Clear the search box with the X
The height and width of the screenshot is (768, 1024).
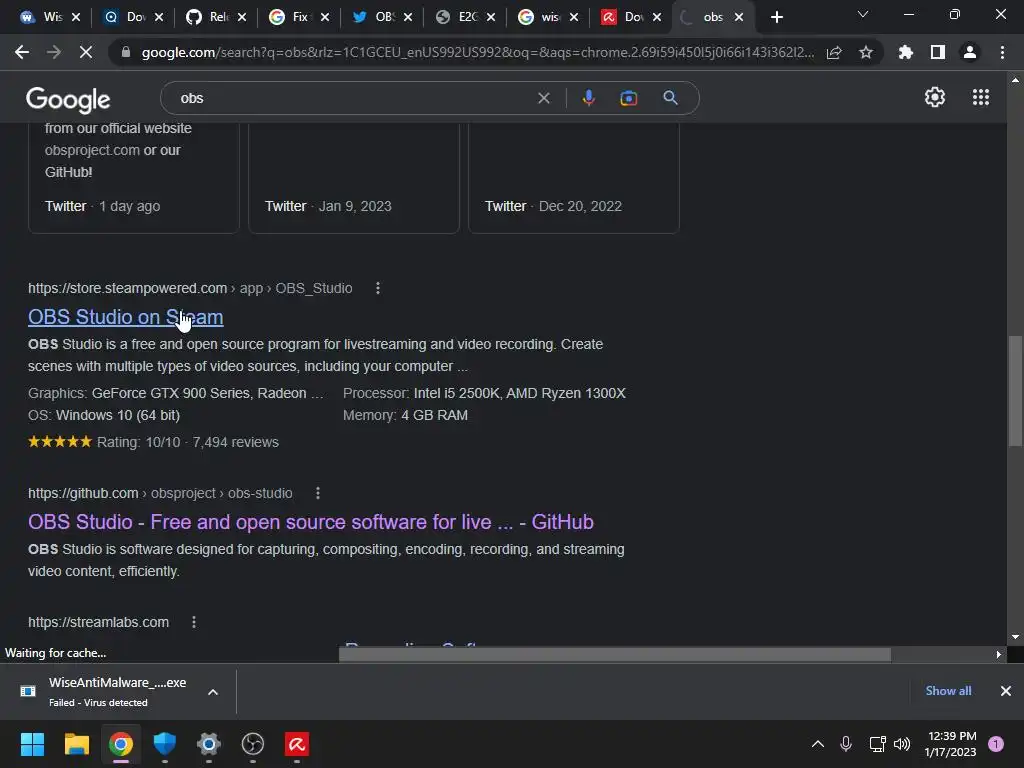(543, 98)
